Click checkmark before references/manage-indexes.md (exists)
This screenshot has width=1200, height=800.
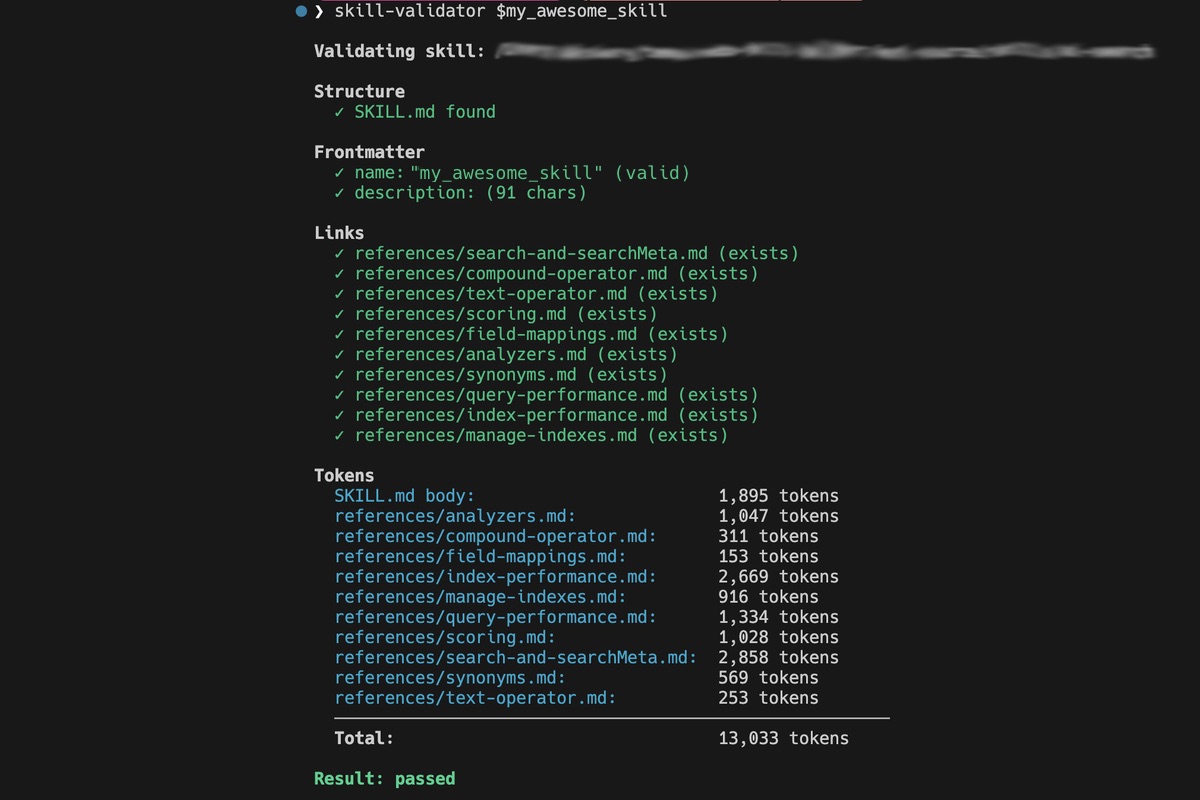(340, 435)
